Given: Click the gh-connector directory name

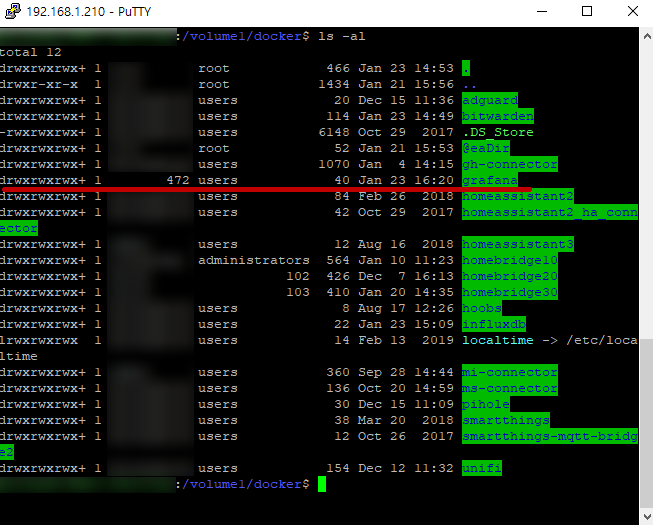Looking at the screenshot, I should pyautogui.click(x=510, y=164).
